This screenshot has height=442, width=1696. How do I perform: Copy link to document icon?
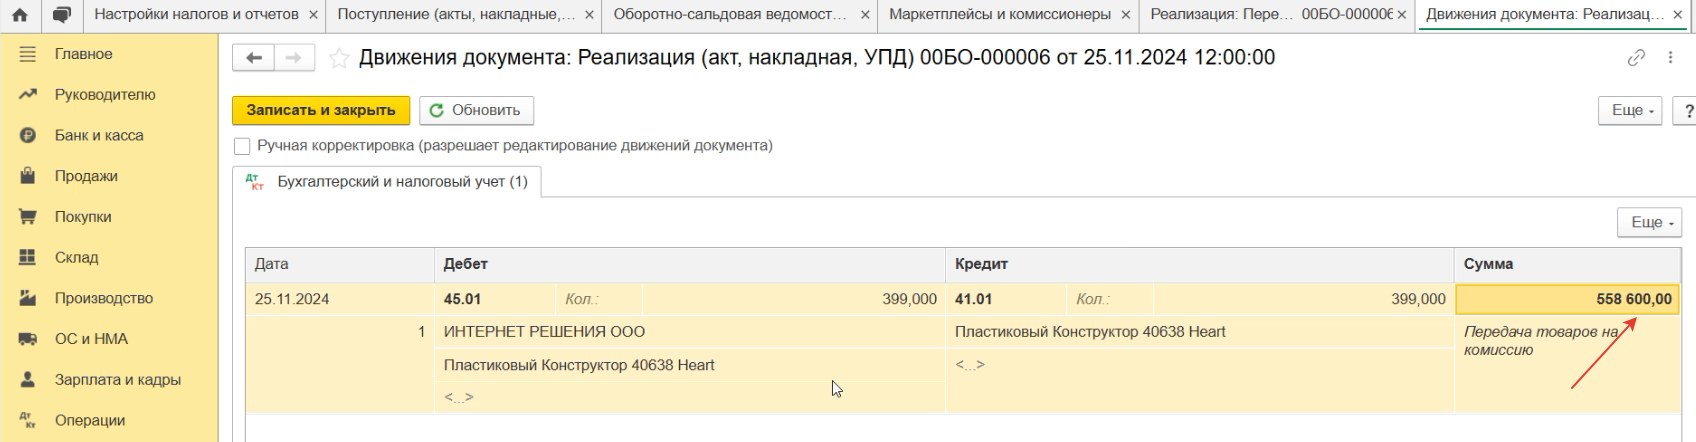[x=1636, y=58]
